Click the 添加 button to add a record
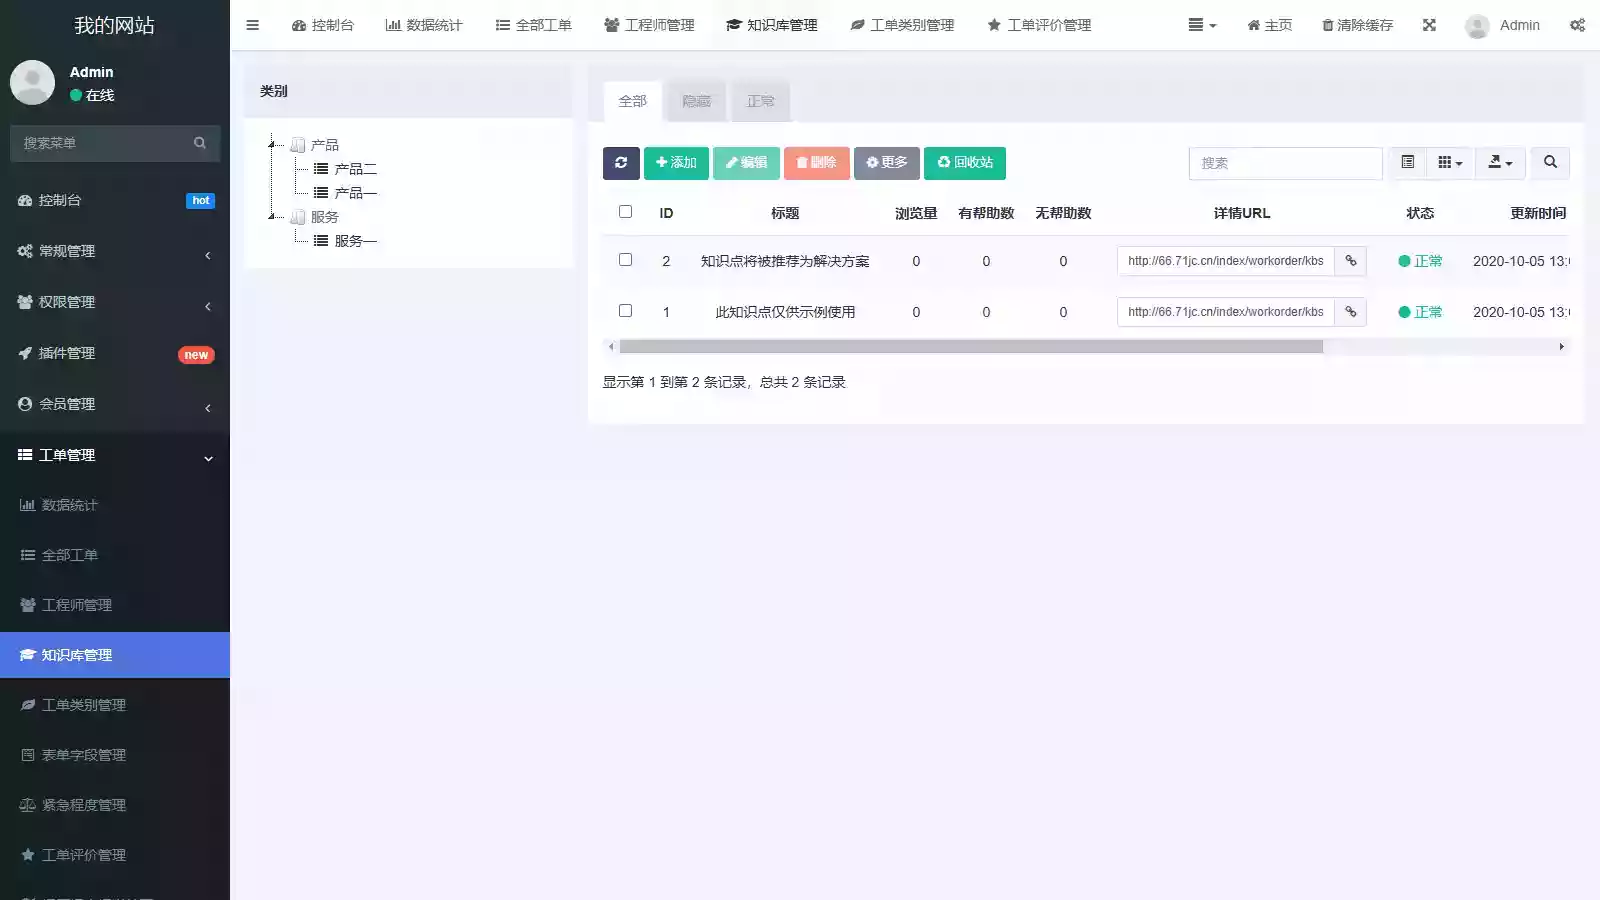The width and height of the screenshot is (1600, 900). tap(676, 163)
